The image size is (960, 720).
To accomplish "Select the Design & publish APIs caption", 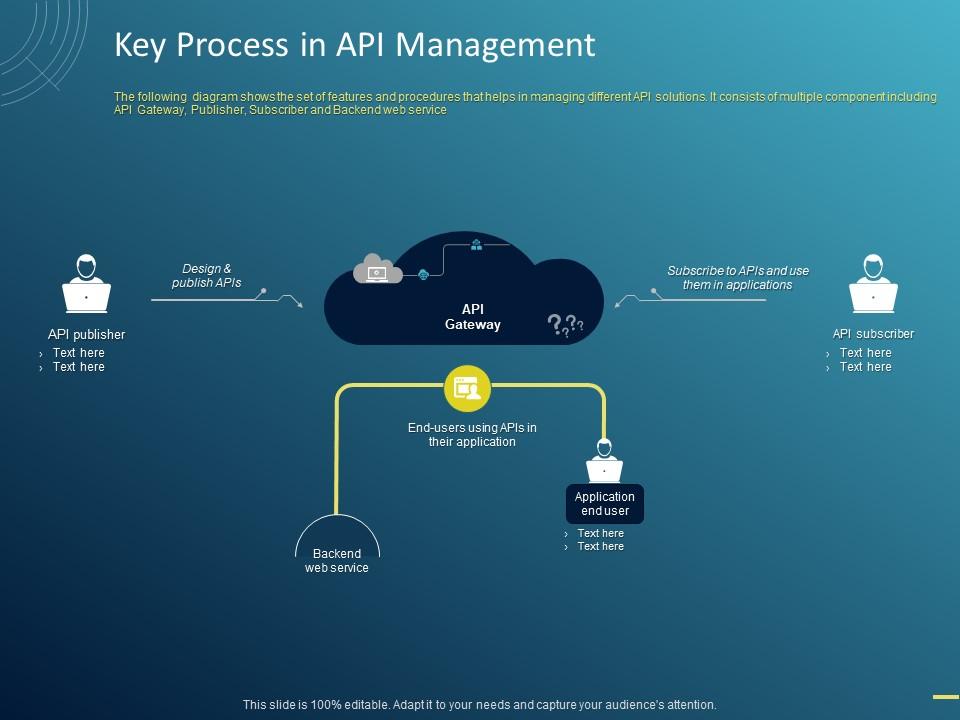I will [206, 276].
